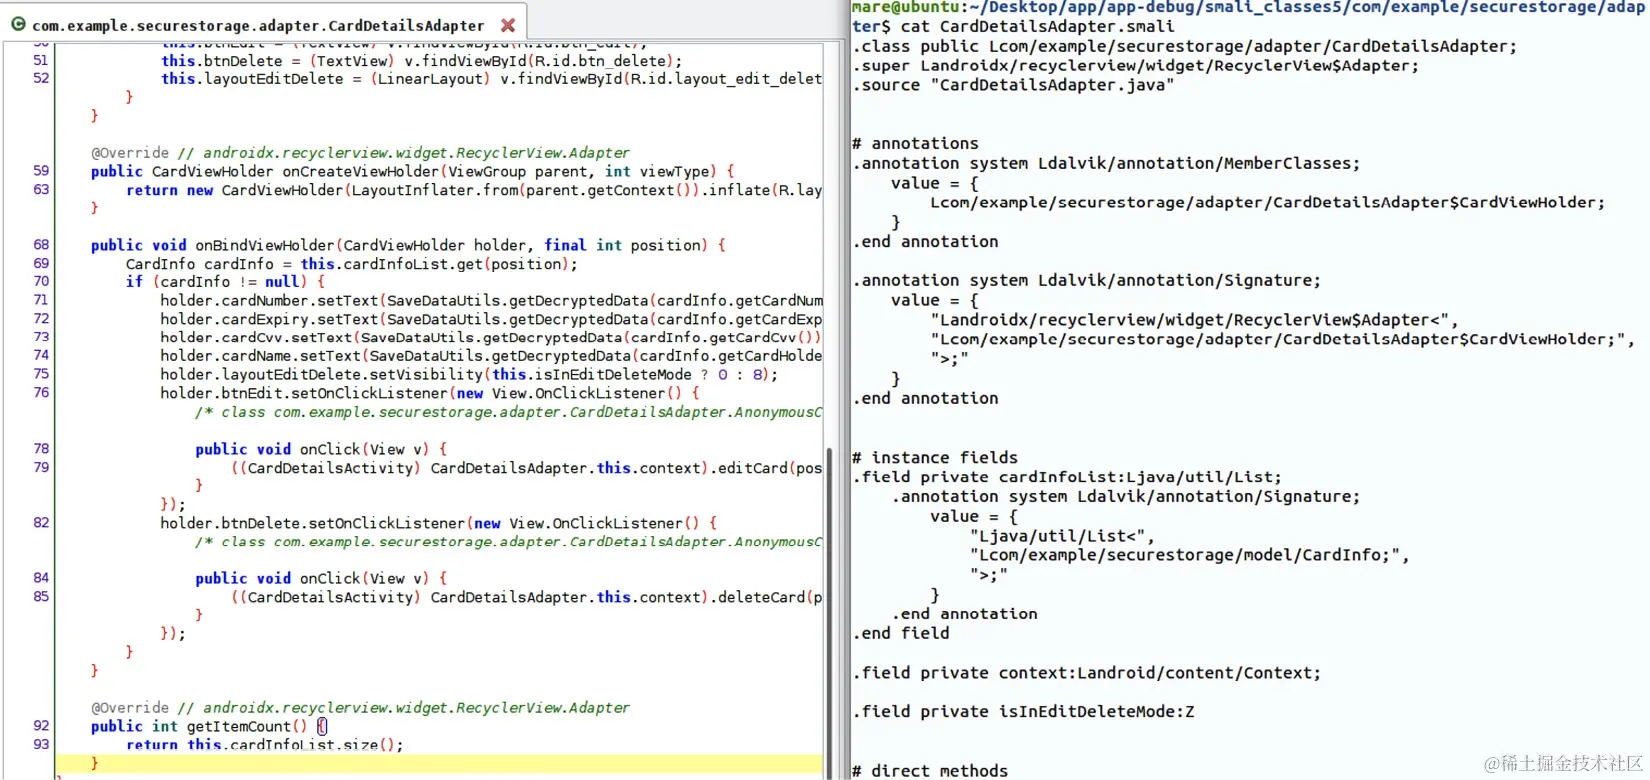Image resolution: width=1650 pixels, height=780 pixels.
Task: Click the '# instance fields' comment in terminal
Action: 935,458
